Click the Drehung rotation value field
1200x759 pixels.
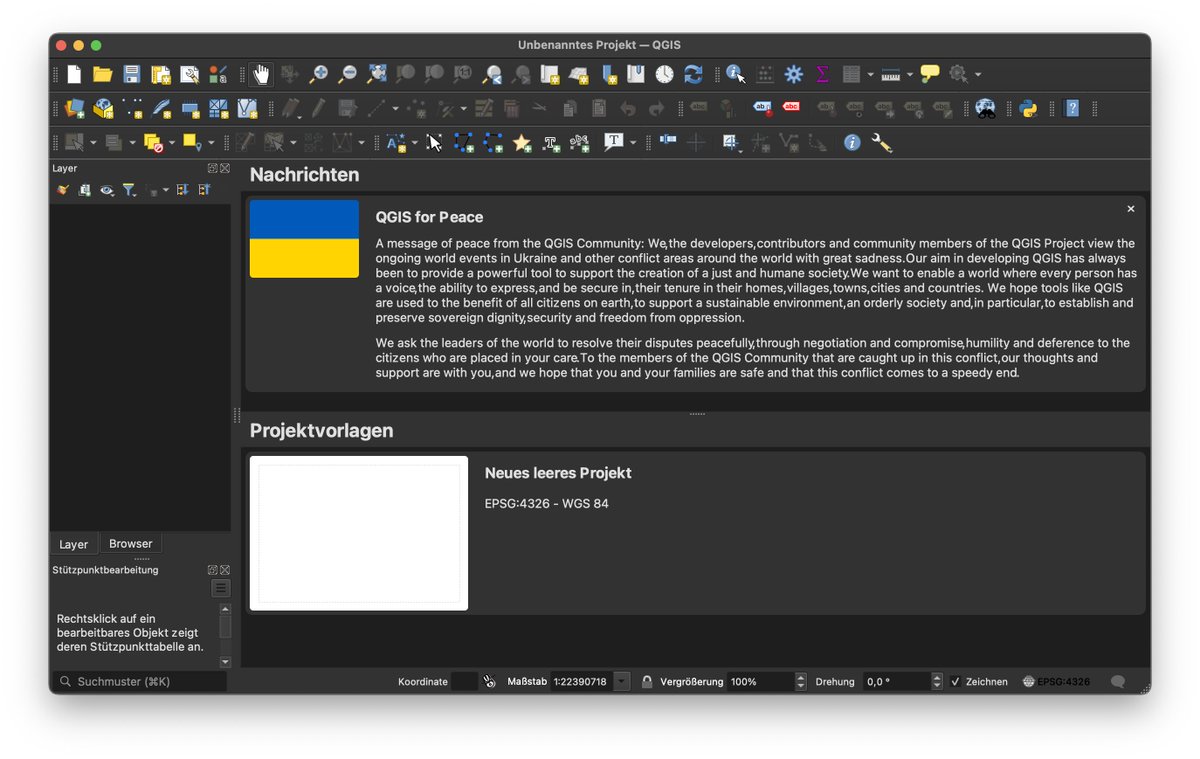pyautogui.click(x=897, y=682)
